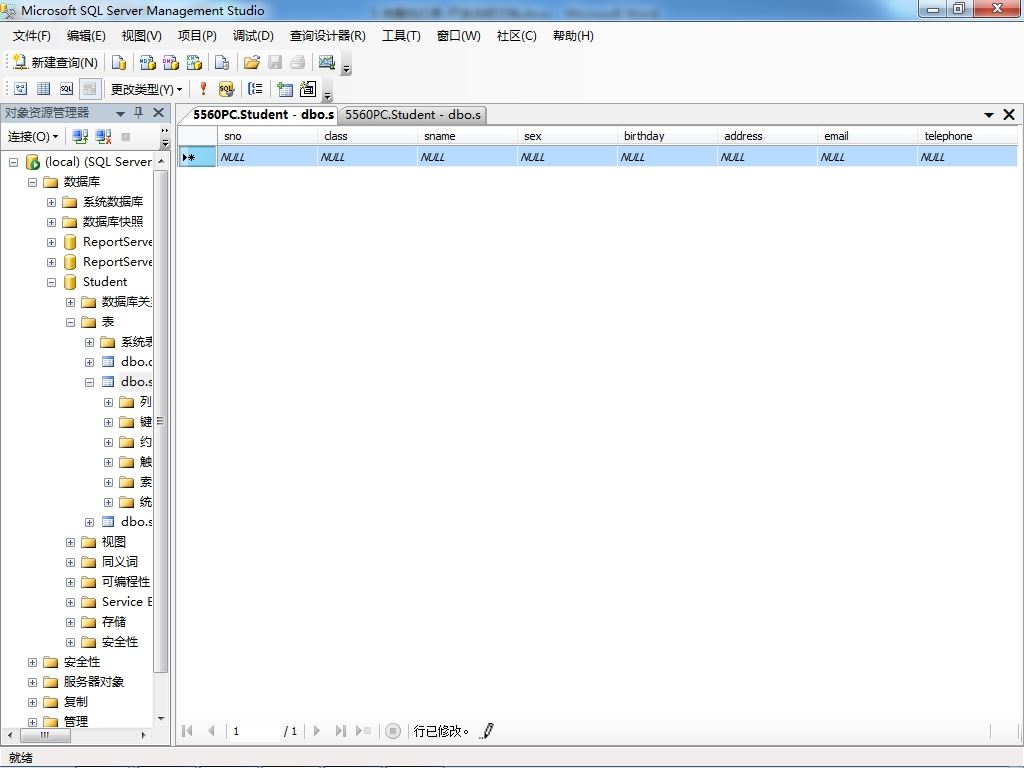Open the Community (社区) menu

[x=517, y=36]
